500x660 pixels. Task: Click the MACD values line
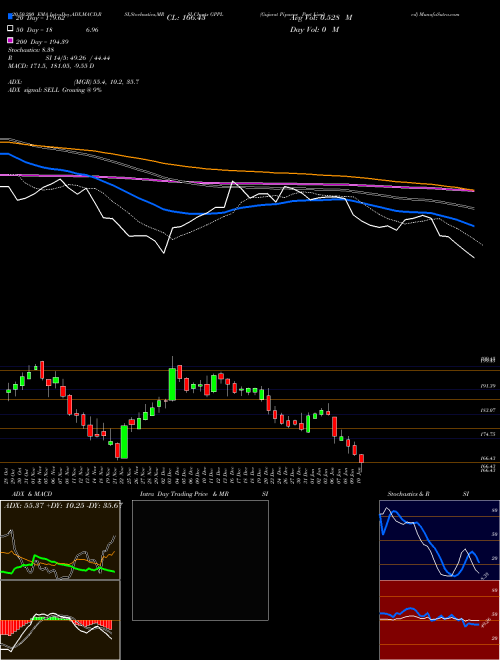point(51,66)
